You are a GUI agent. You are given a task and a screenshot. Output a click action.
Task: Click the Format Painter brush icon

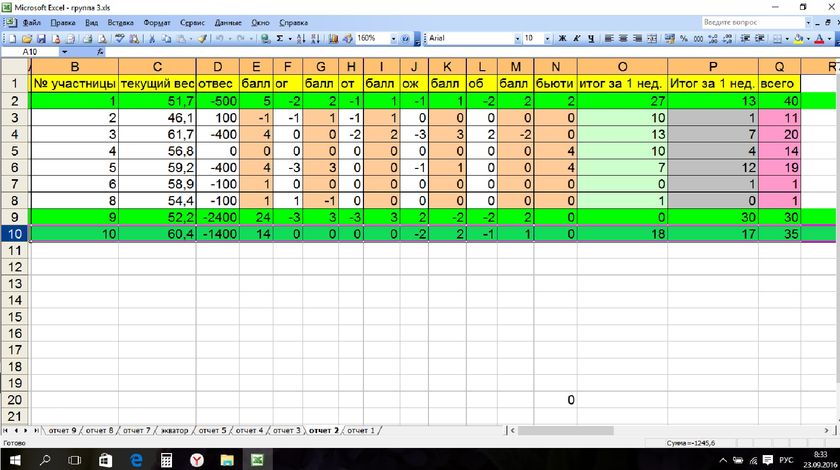point(202,39)
